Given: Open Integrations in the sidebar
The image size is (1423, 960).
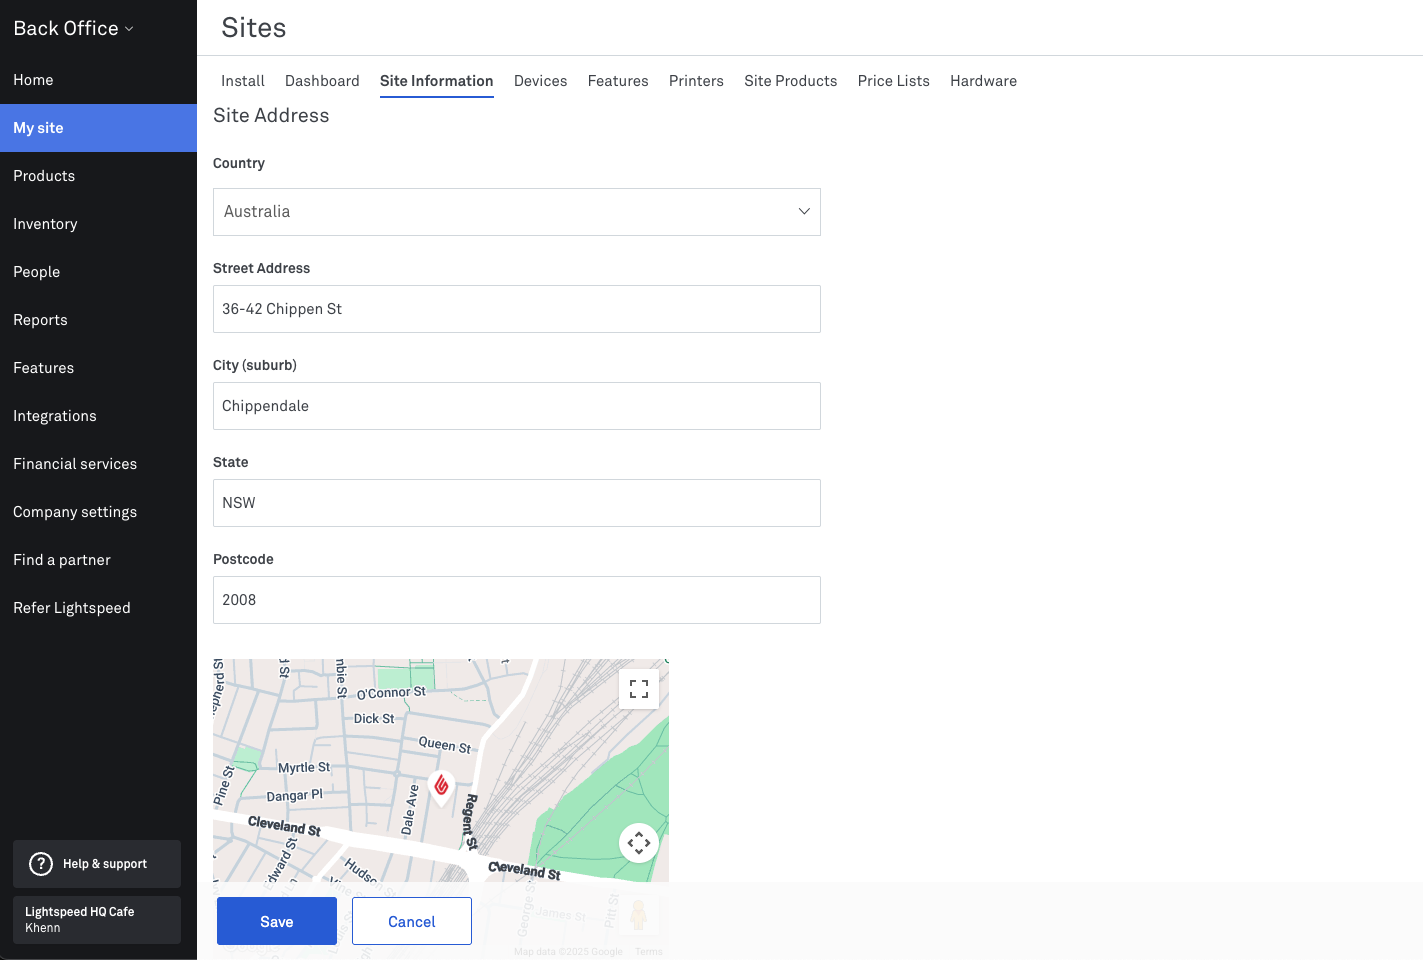Looking at the screenshot, I should (98, 416).
